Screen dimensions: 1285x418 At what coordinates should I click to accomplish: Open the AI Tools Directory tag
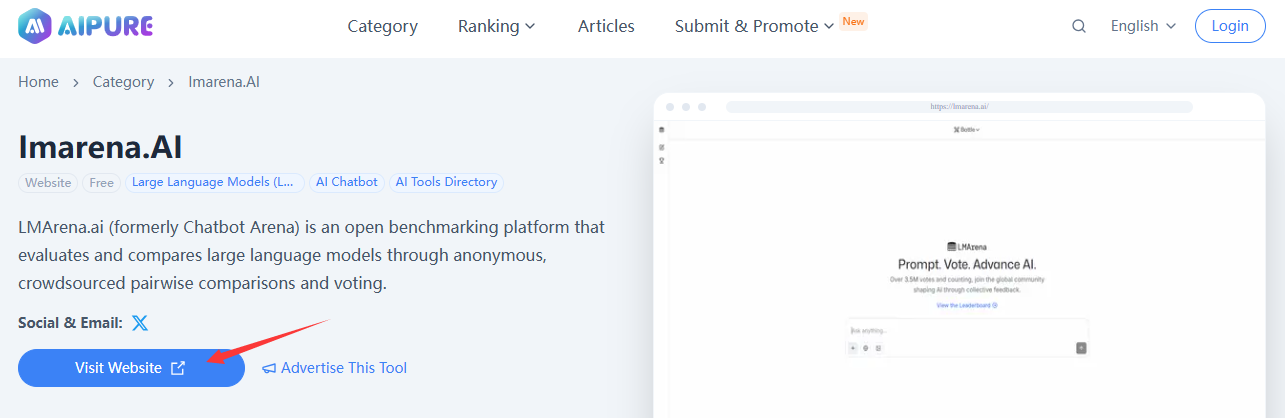pyautogui.click(x=446, y=183)
